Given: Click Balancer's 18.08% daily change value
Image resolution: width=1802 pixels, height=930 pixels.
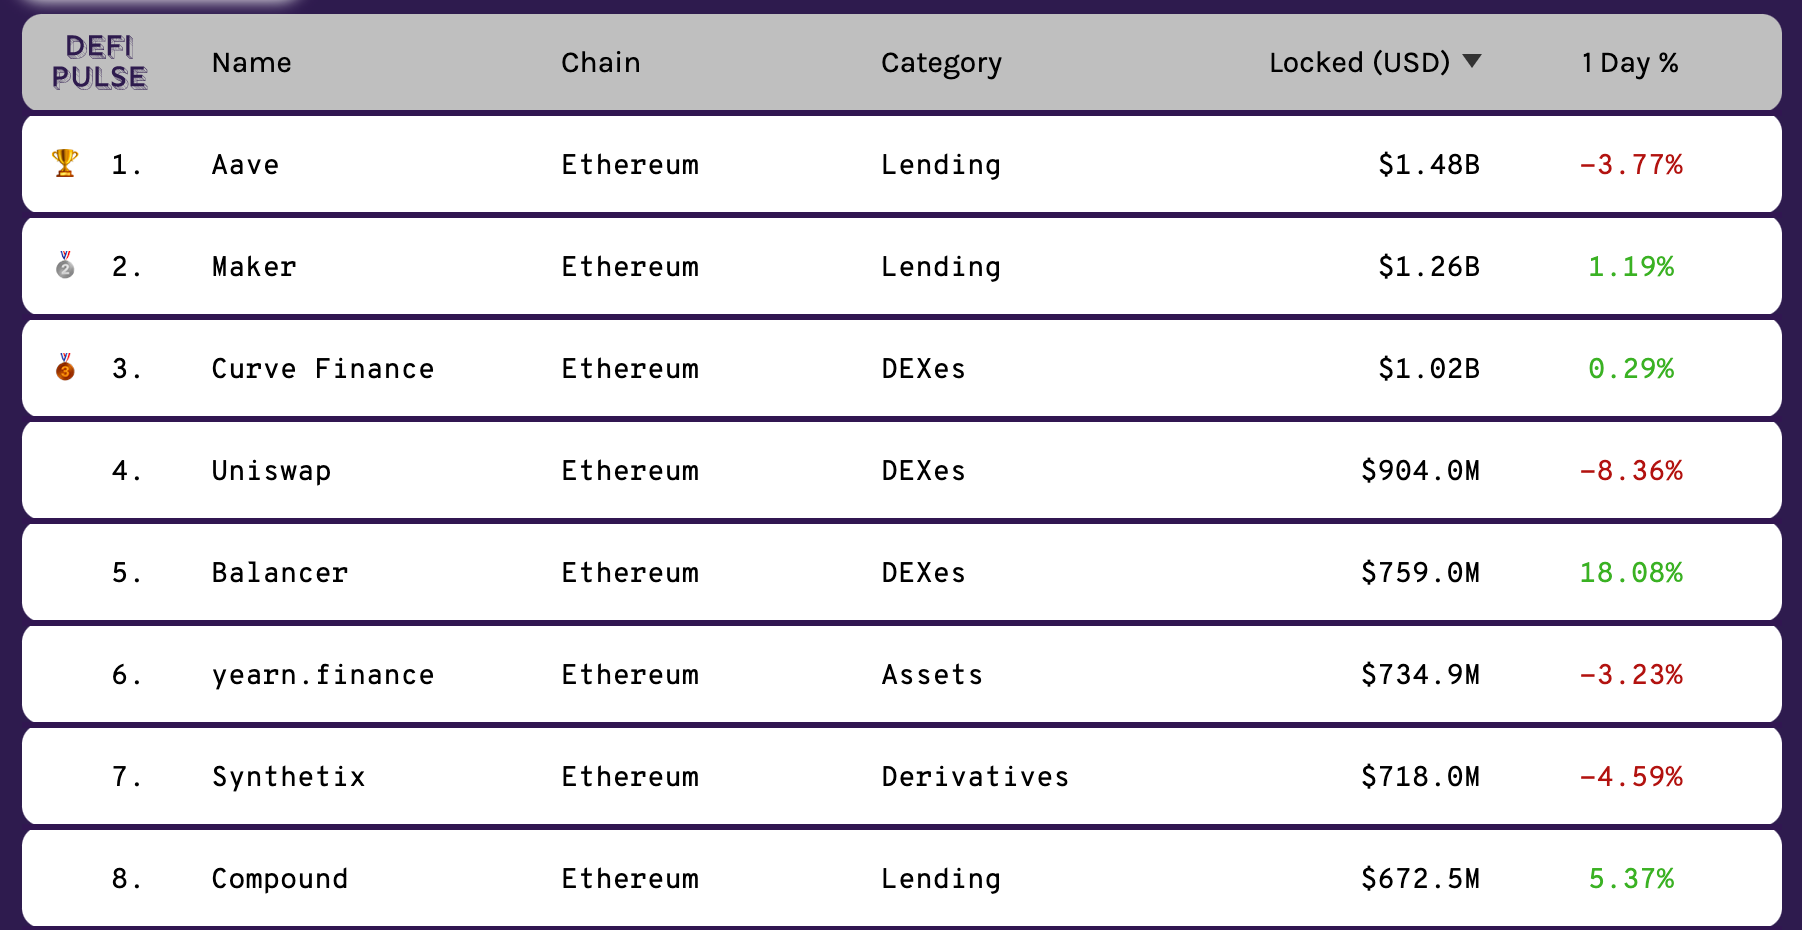Looking at the screenshot, I should (1631, 573).
